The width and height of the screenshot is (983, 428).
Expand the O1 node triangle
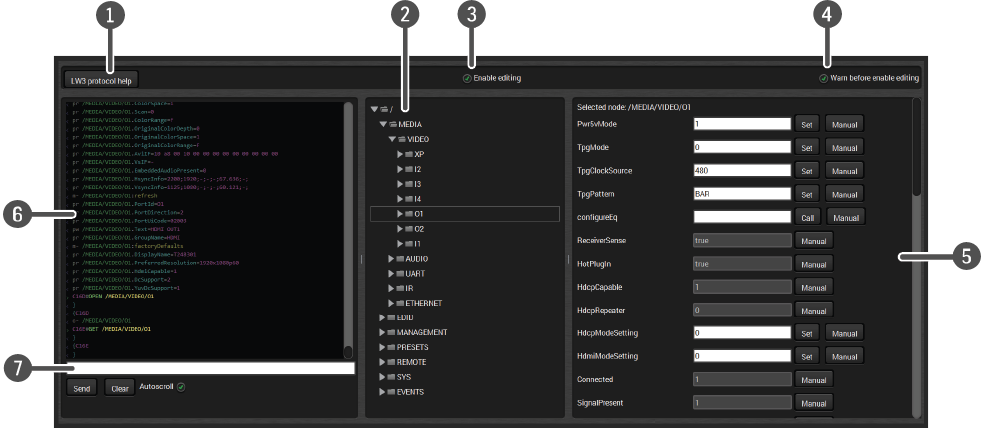click(400, 214)
